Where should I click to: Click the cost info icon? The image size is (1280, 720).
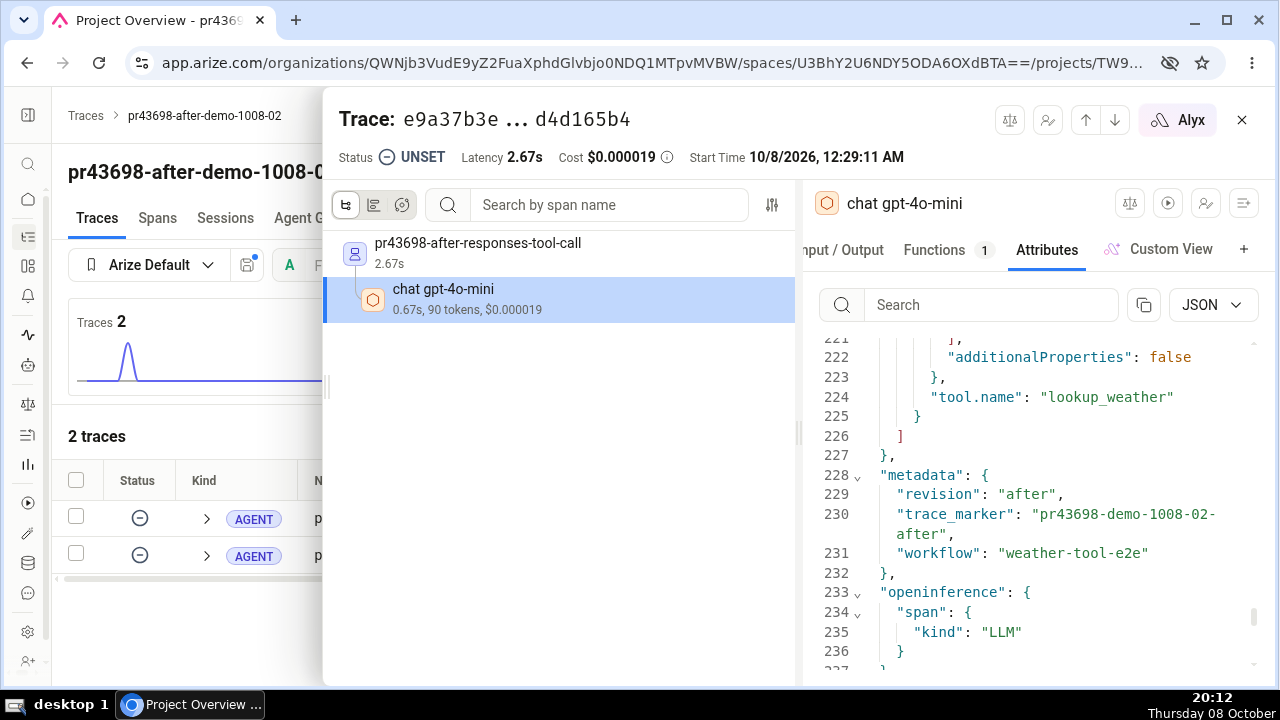coord(667,157)
